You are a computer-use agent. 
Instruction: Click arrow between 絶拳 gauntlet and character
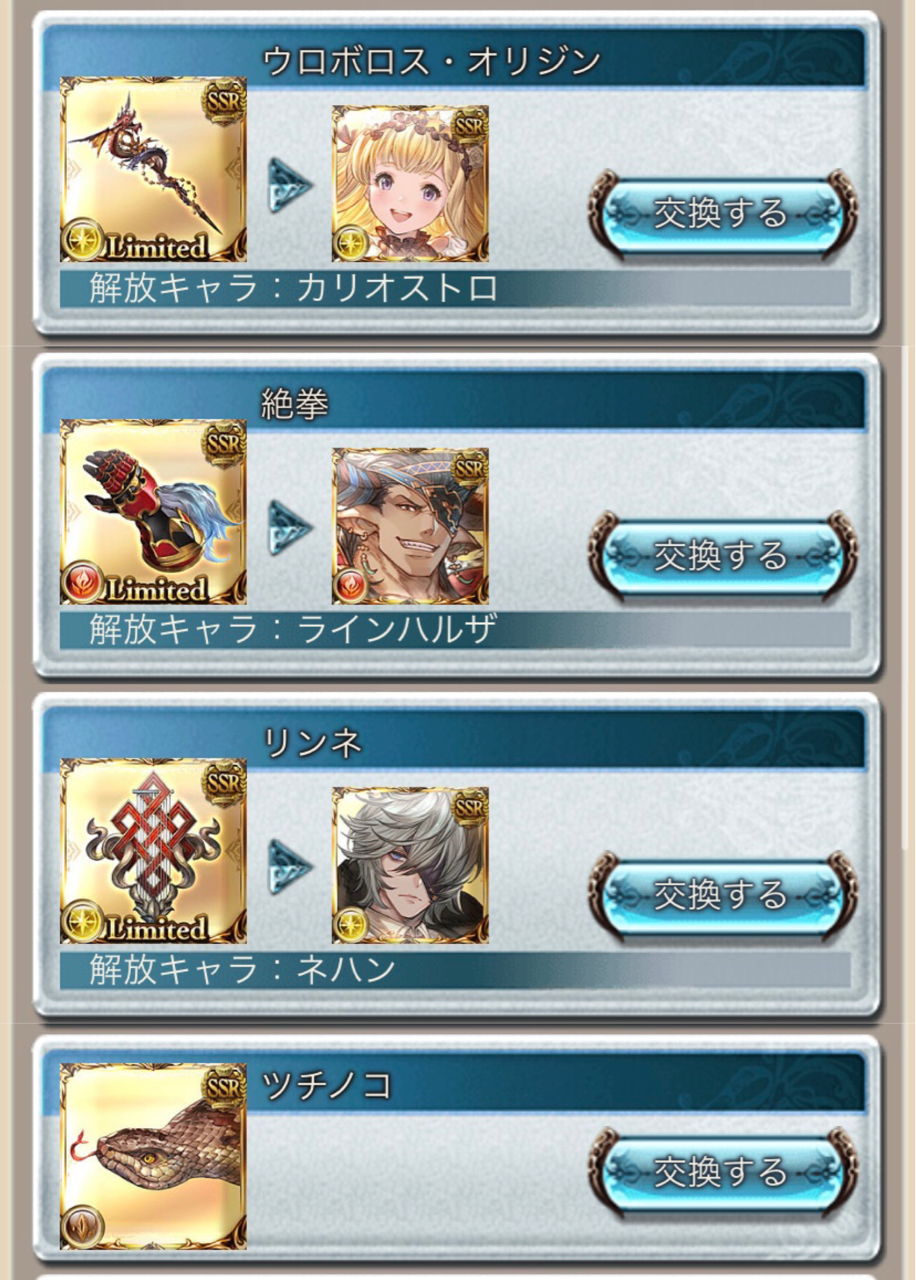pos(290,528)
